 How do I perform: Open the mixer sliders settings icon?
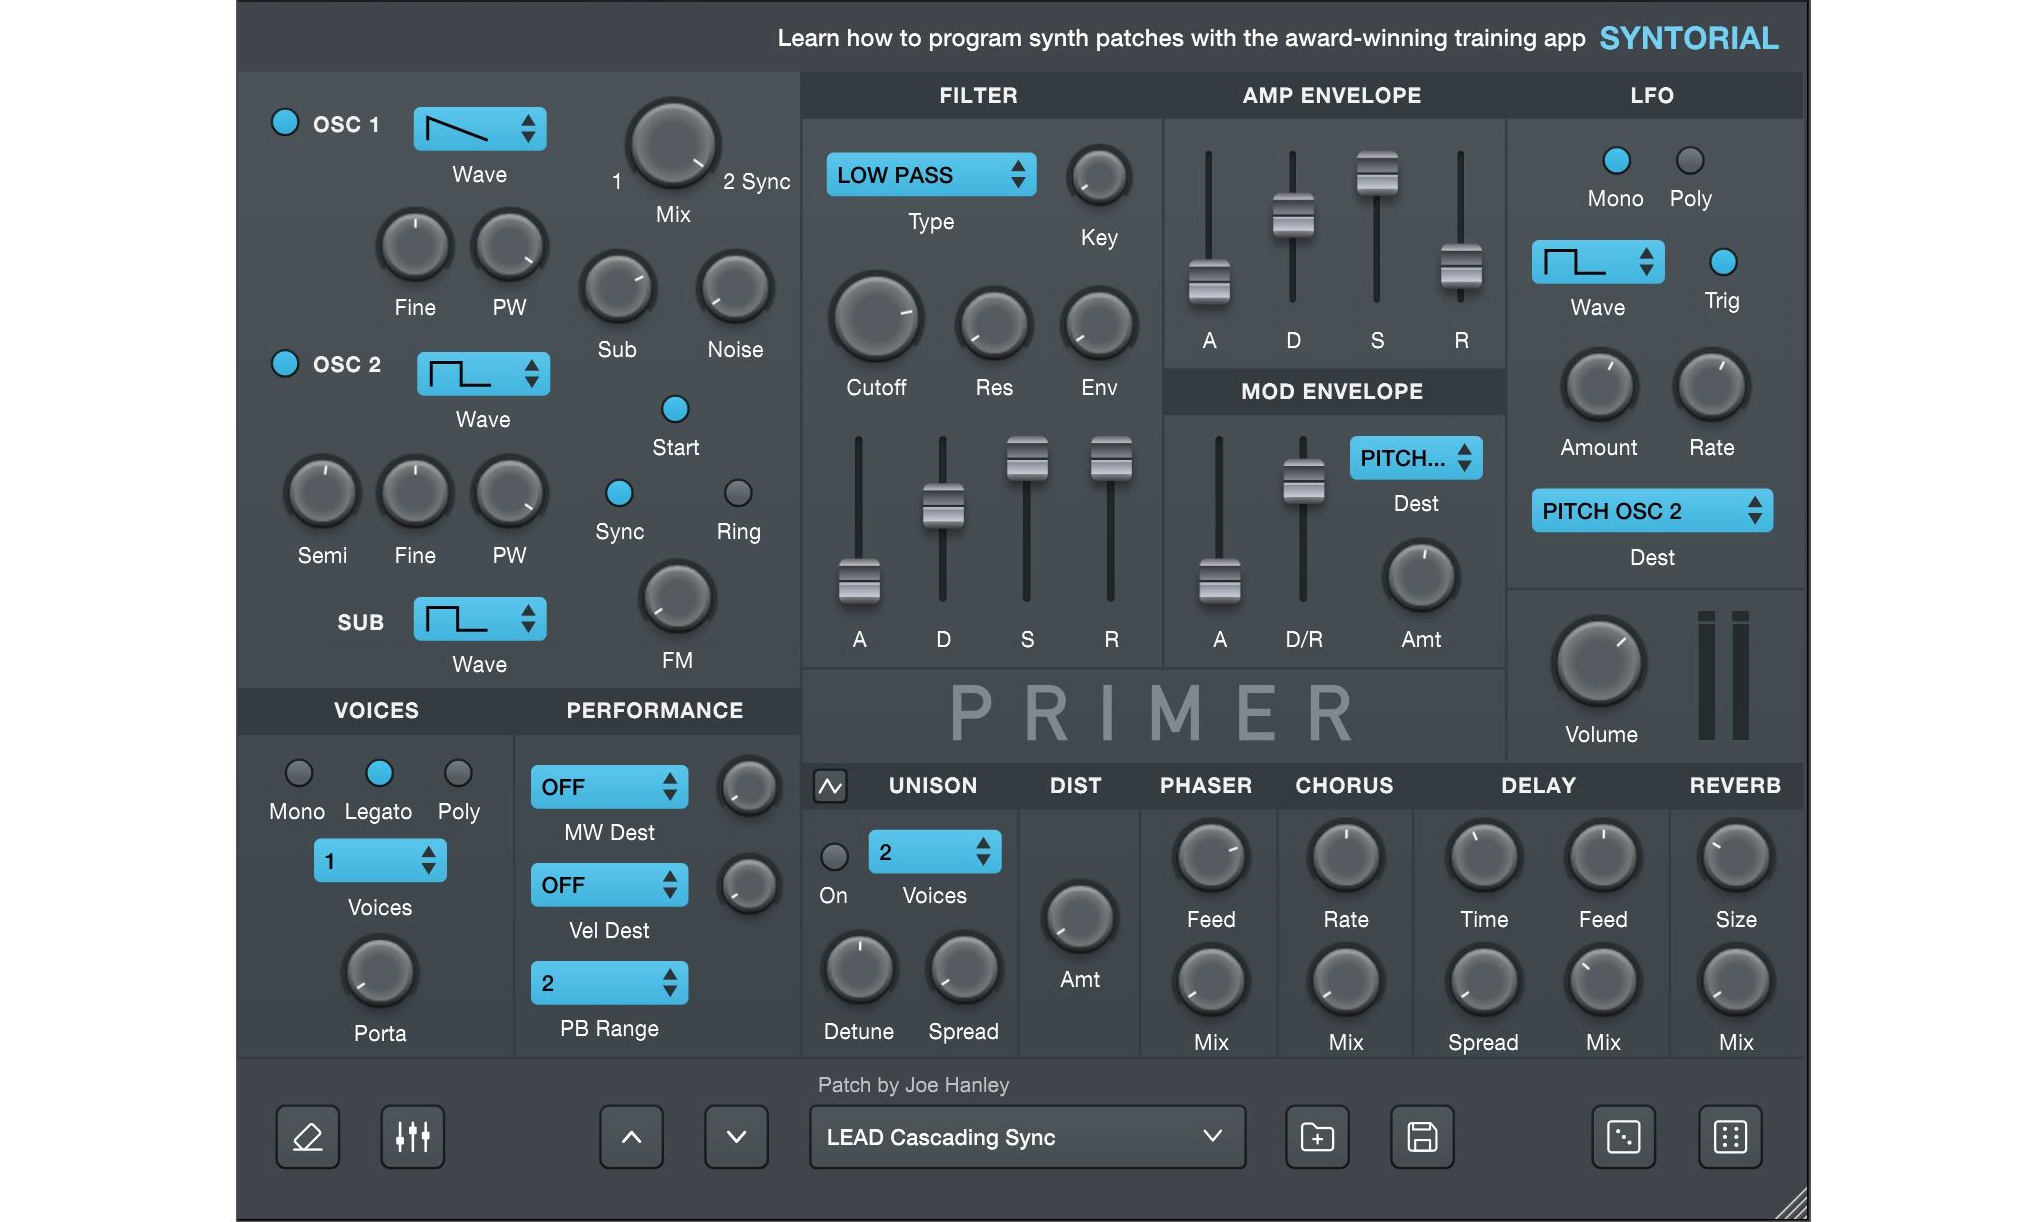click(412, 1137)
